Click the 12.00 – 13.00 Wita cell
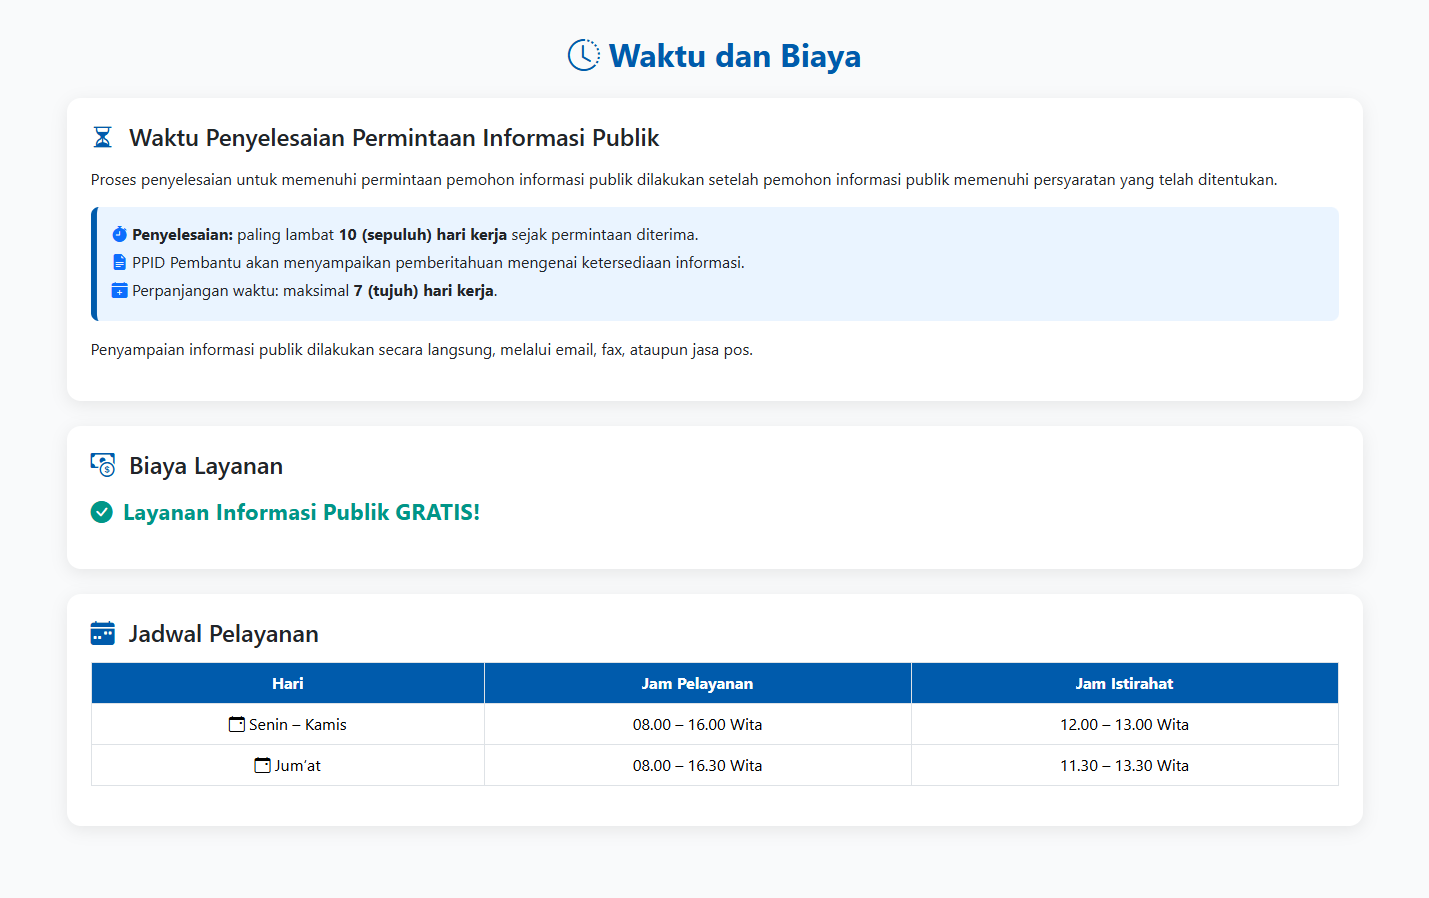1429x898 pixels. pos(1124,724)
